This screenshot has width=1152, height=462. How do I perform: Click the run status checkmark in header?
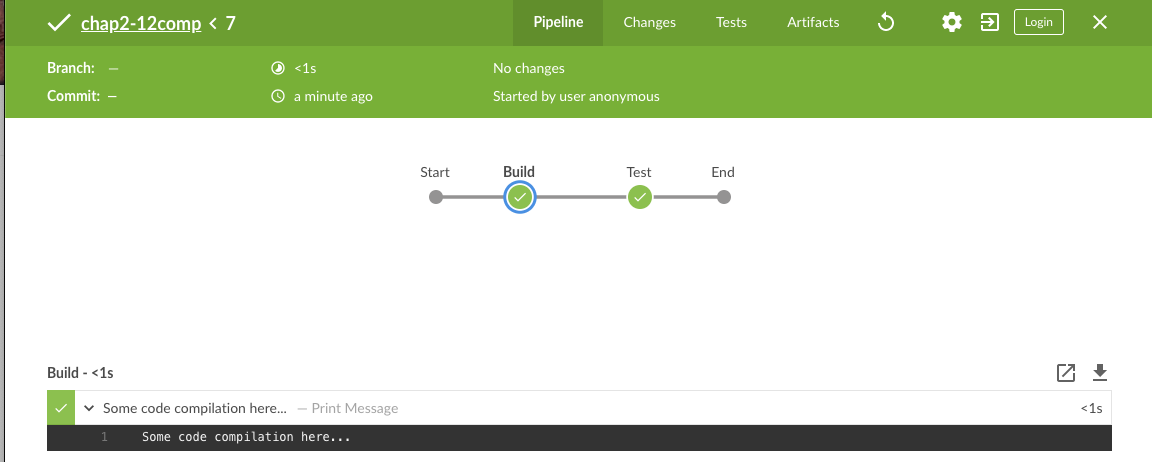click(x=59, y=22)
